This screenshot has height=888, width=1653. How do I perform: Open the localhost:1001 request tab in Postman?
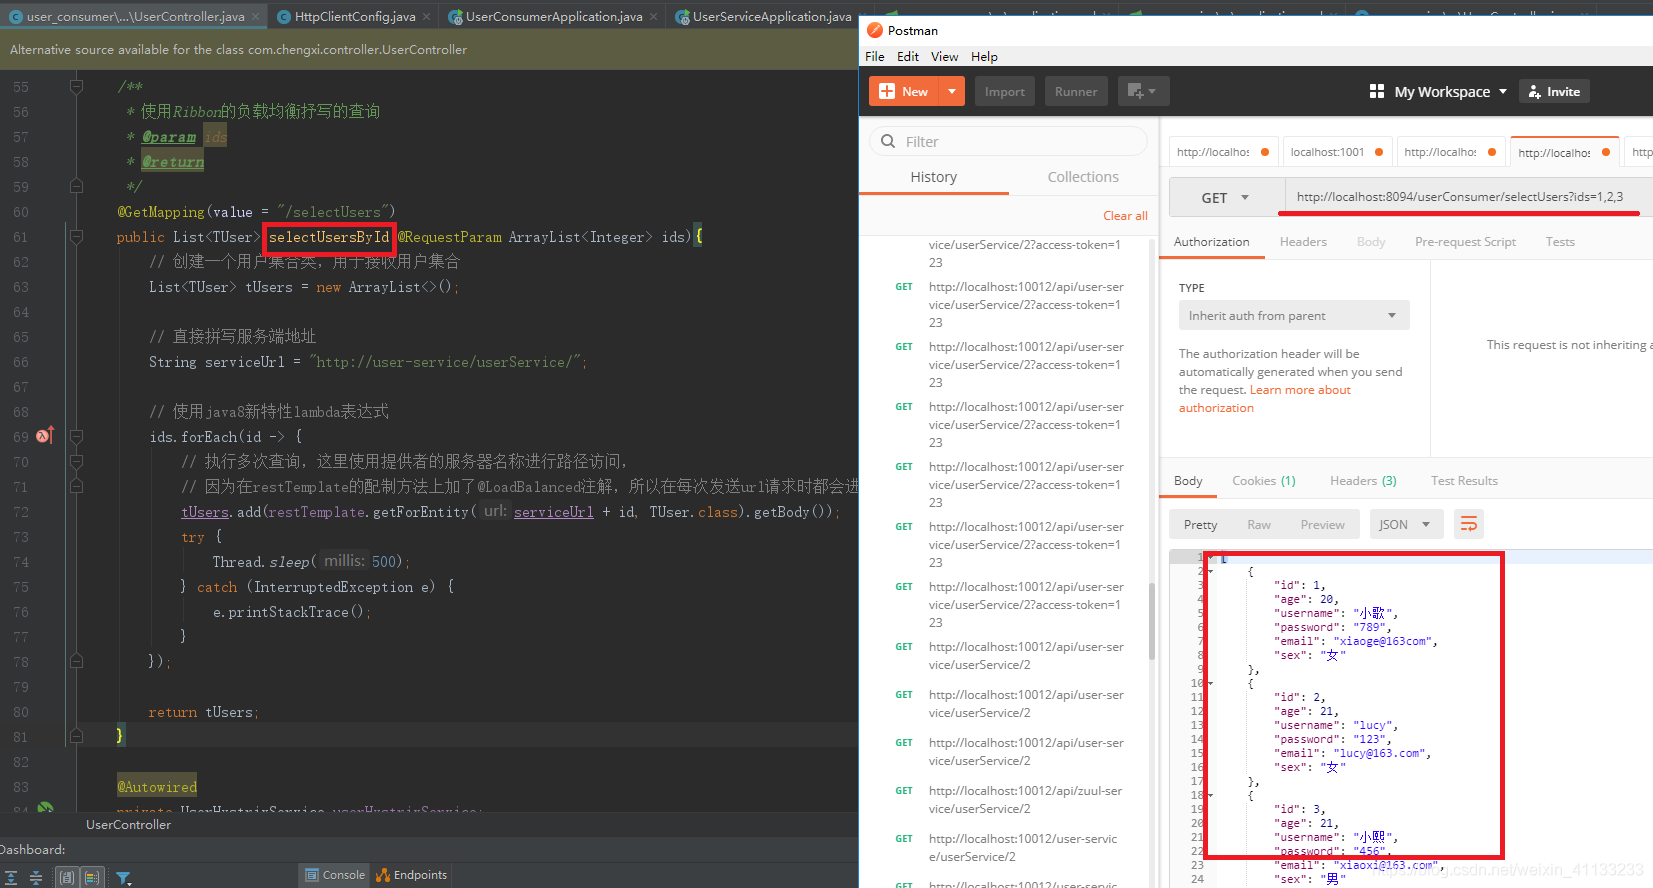(x=1335, y=152)
